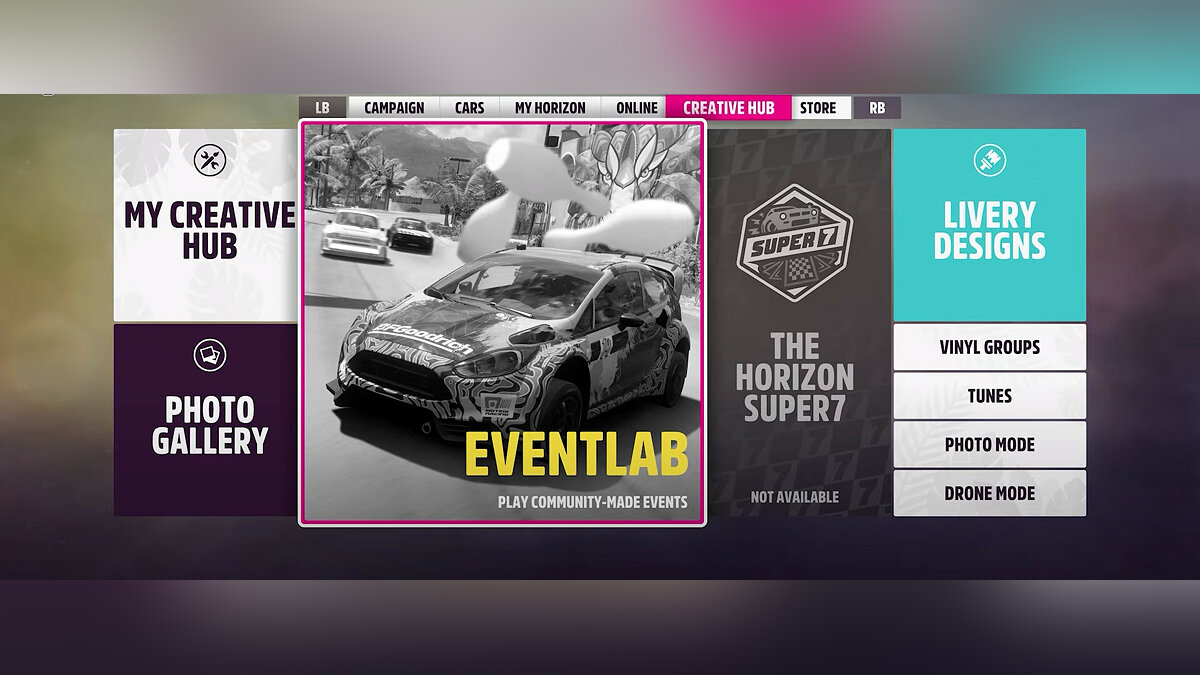Launch Photo Mode
Screen dimensions: 1200x675
click(x=989, y=444)
